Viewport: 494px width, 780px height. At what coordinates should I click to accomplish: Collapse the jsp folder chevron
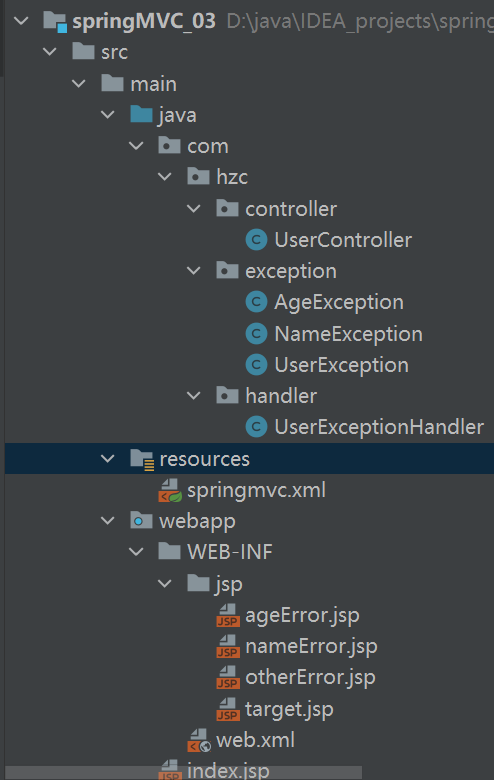pyautogui.click(x=165, y=583)
